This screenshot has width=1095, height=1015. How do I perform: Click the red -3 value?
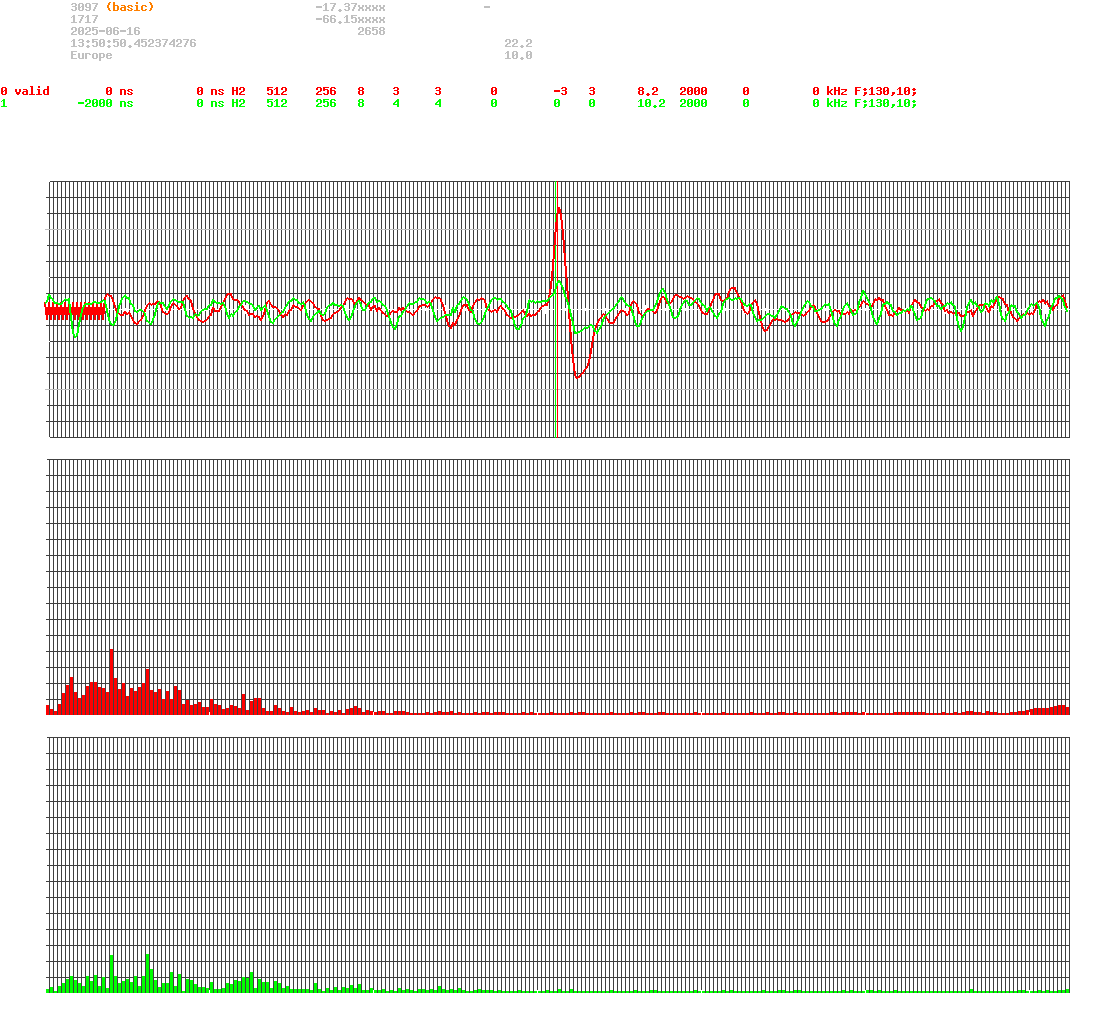pyautogui.click(x=560, y=92)
